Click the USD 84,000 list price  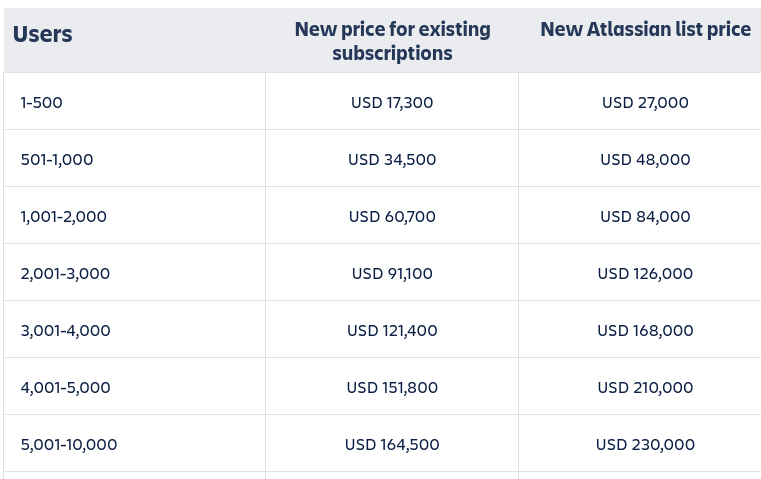(645, 216)
